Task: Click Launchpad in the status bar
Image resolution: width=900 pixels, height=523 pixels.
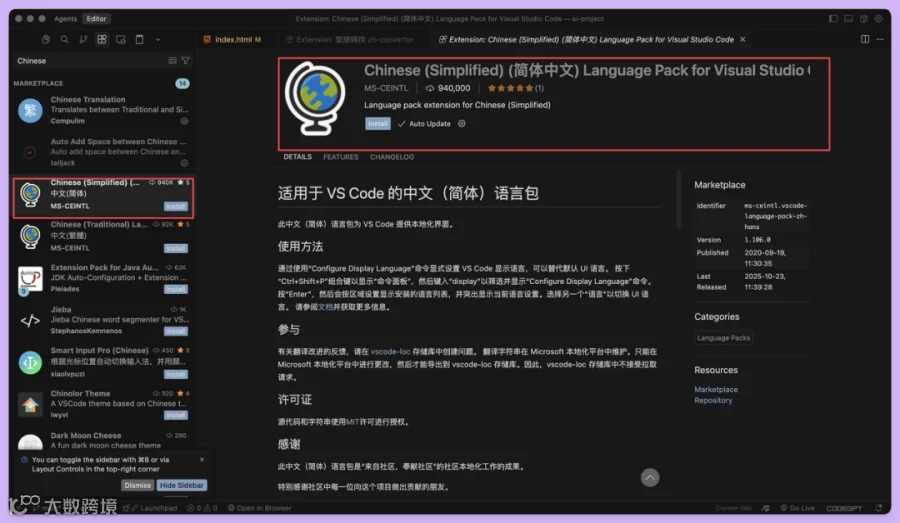Action: [x=154, y=508]
